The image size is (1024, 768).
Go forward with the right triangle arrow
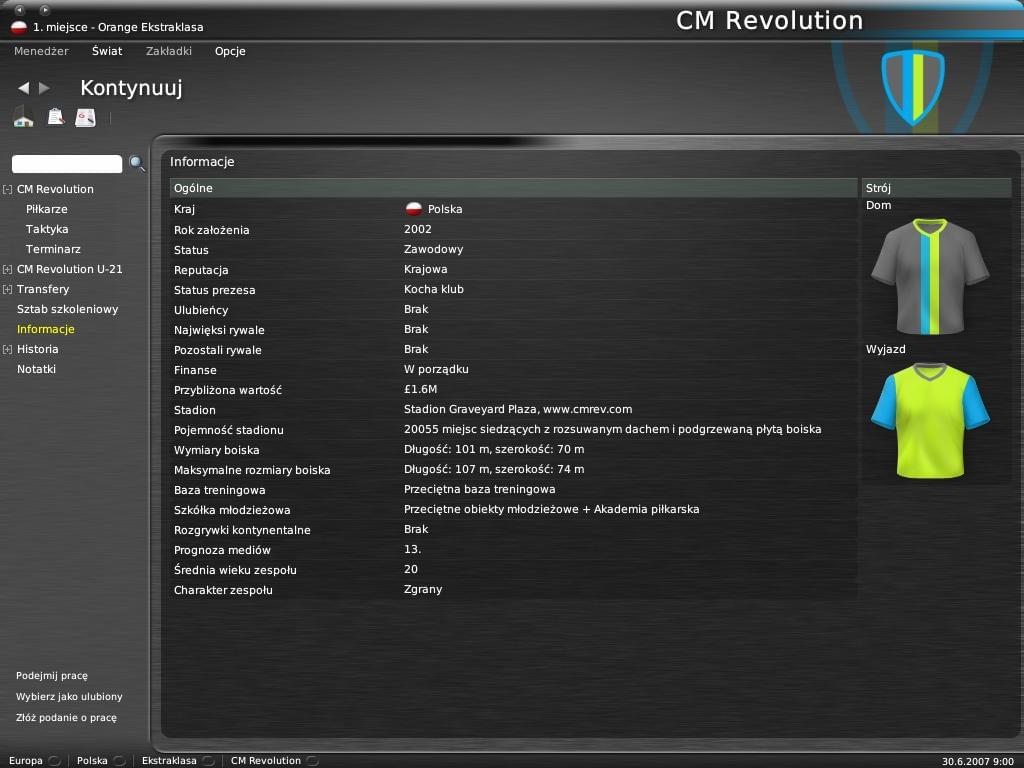[44, 88]
